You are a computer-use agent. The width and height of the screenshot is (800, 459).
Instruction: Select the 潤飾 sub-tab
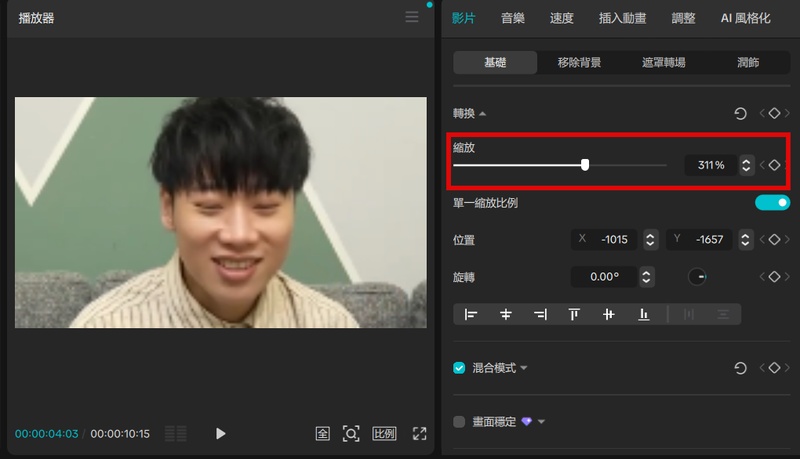tap(748, 62)
